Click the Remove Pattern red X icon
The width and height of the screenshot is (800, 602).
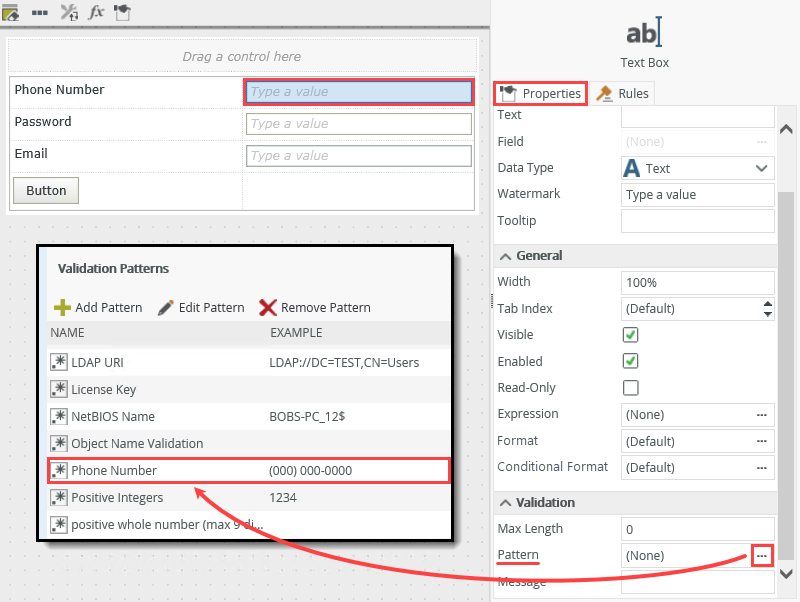pos(268,307)
